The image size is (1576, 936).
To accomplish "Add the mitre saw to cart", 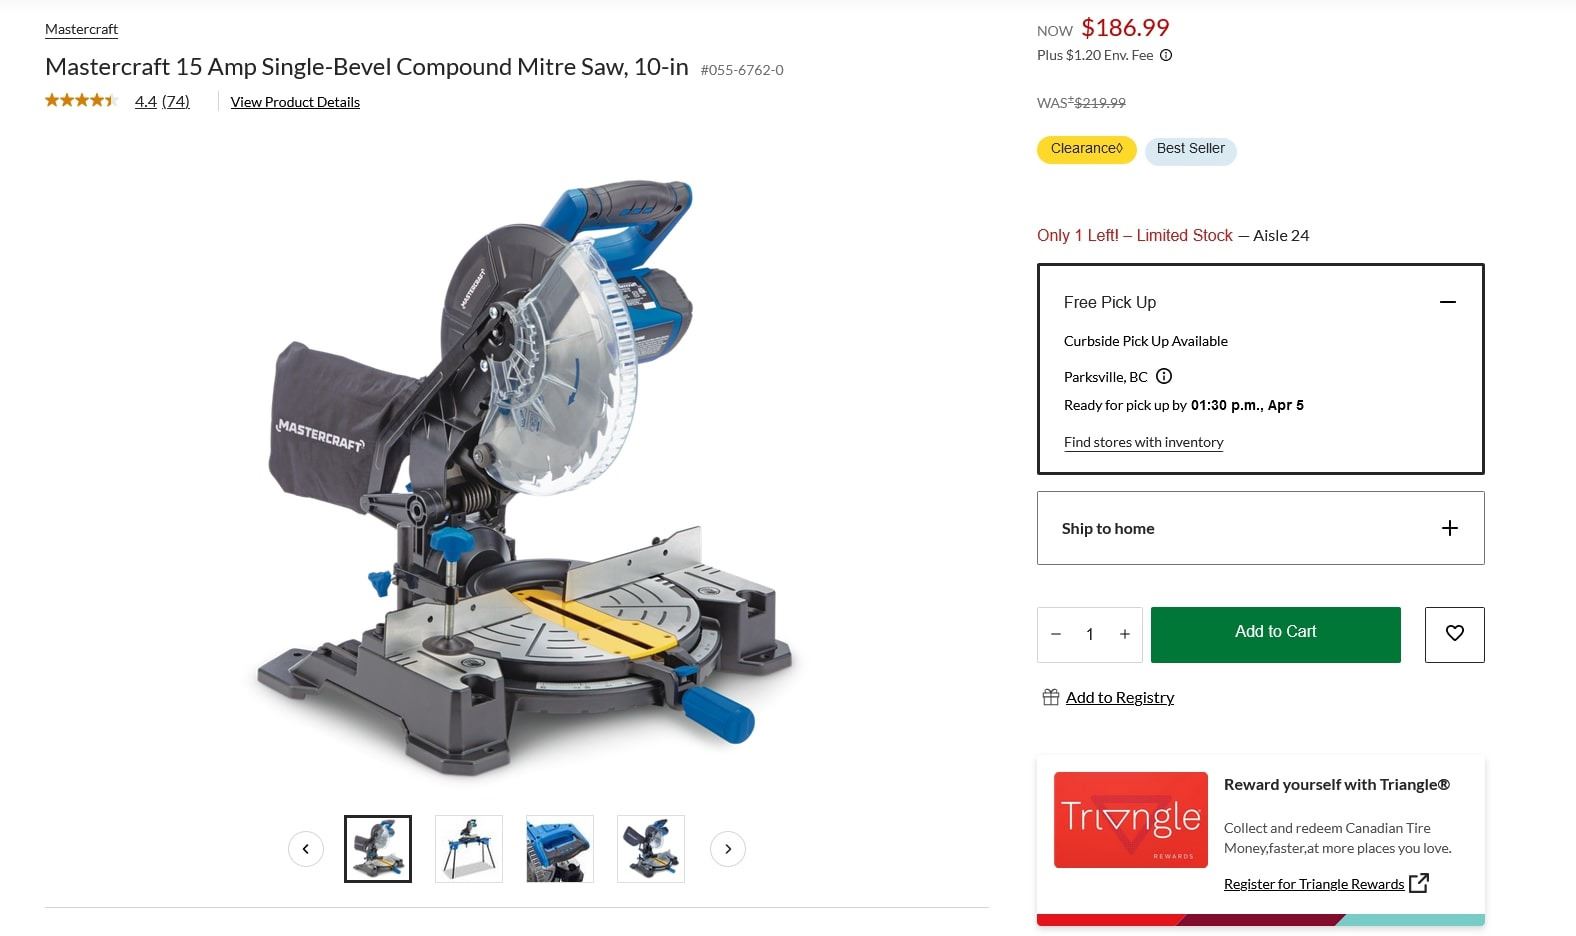I will point(1276,634).
